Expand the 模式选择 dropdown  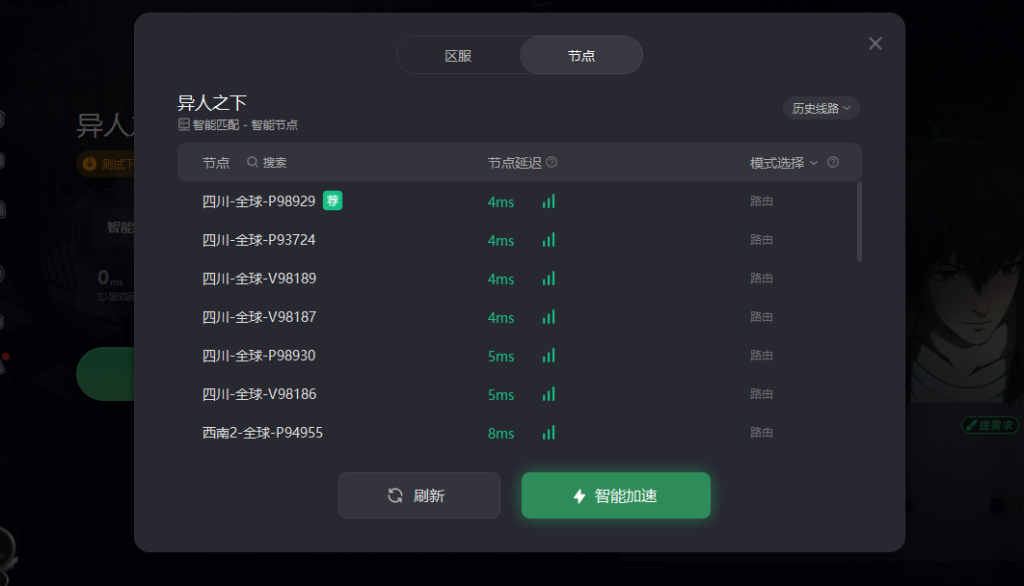click(784, 163)
